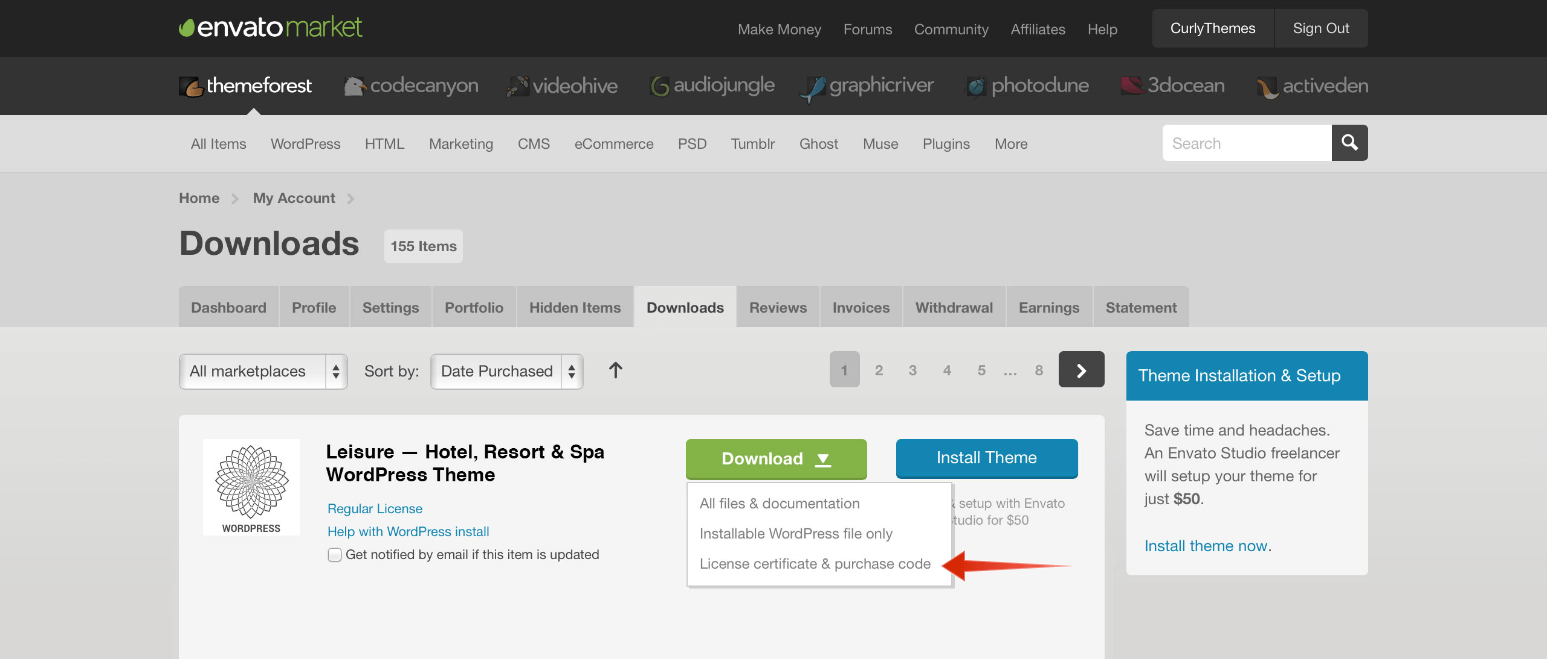This screenshot has height=659, width=1547.
Task: Open the Forums link
Action: pos(868,29)
